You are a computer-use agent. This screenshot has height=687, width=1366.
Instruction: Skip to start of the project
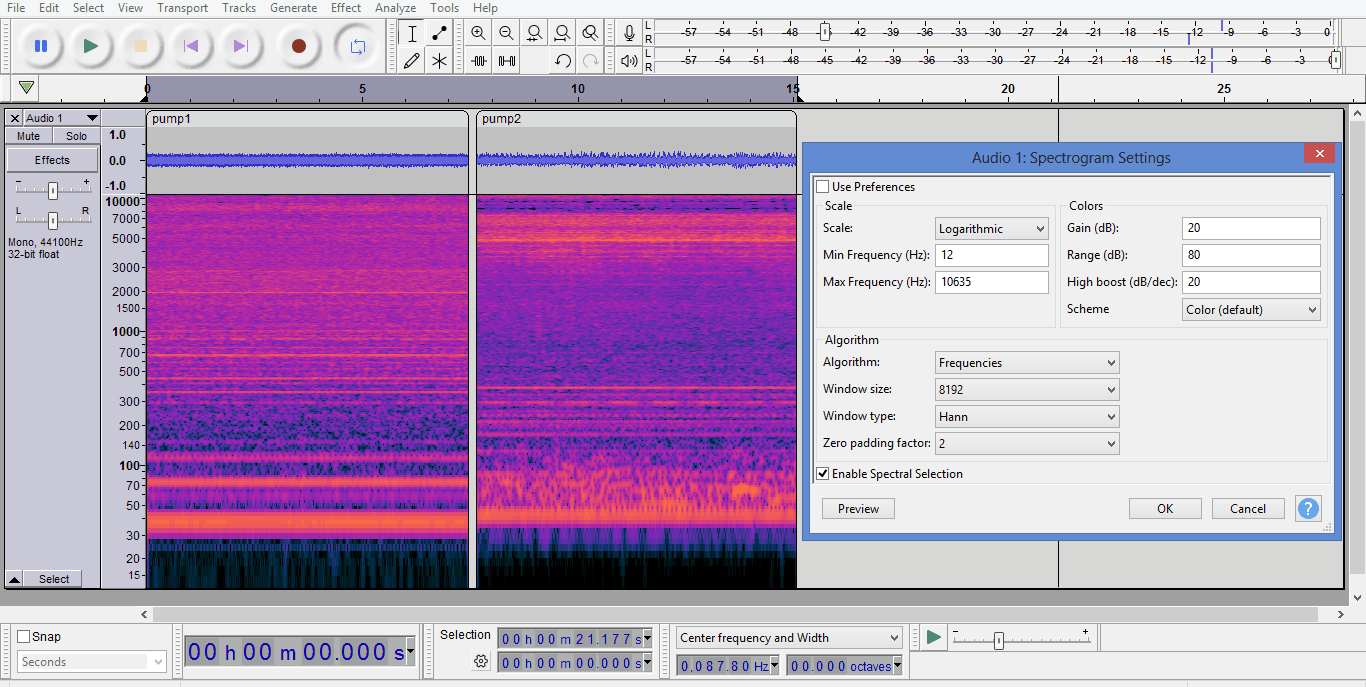[x=191, y=46]
